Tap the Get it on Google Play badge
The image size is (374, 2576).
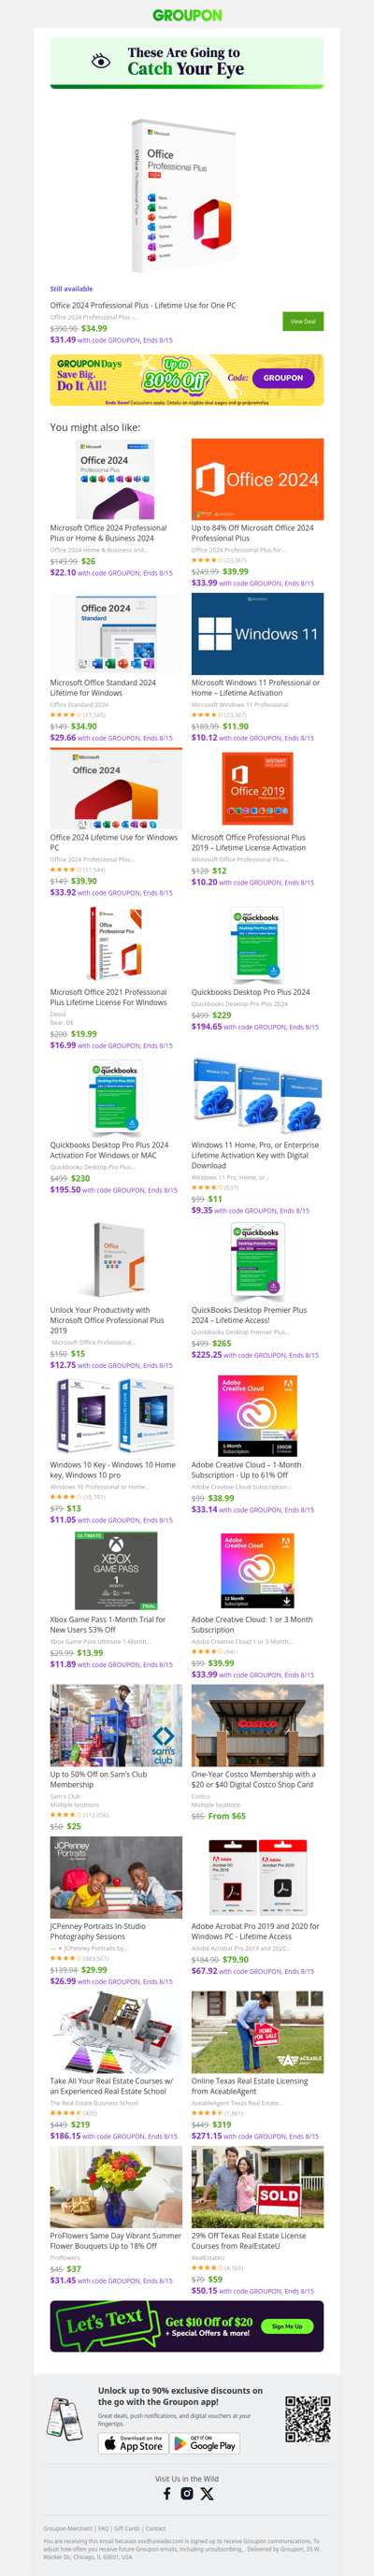coord(205,2443)
